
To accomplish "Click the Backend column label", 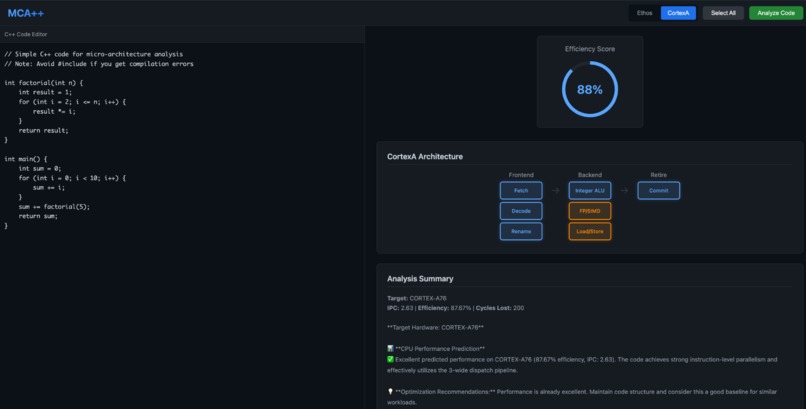I will coord(590,175).
